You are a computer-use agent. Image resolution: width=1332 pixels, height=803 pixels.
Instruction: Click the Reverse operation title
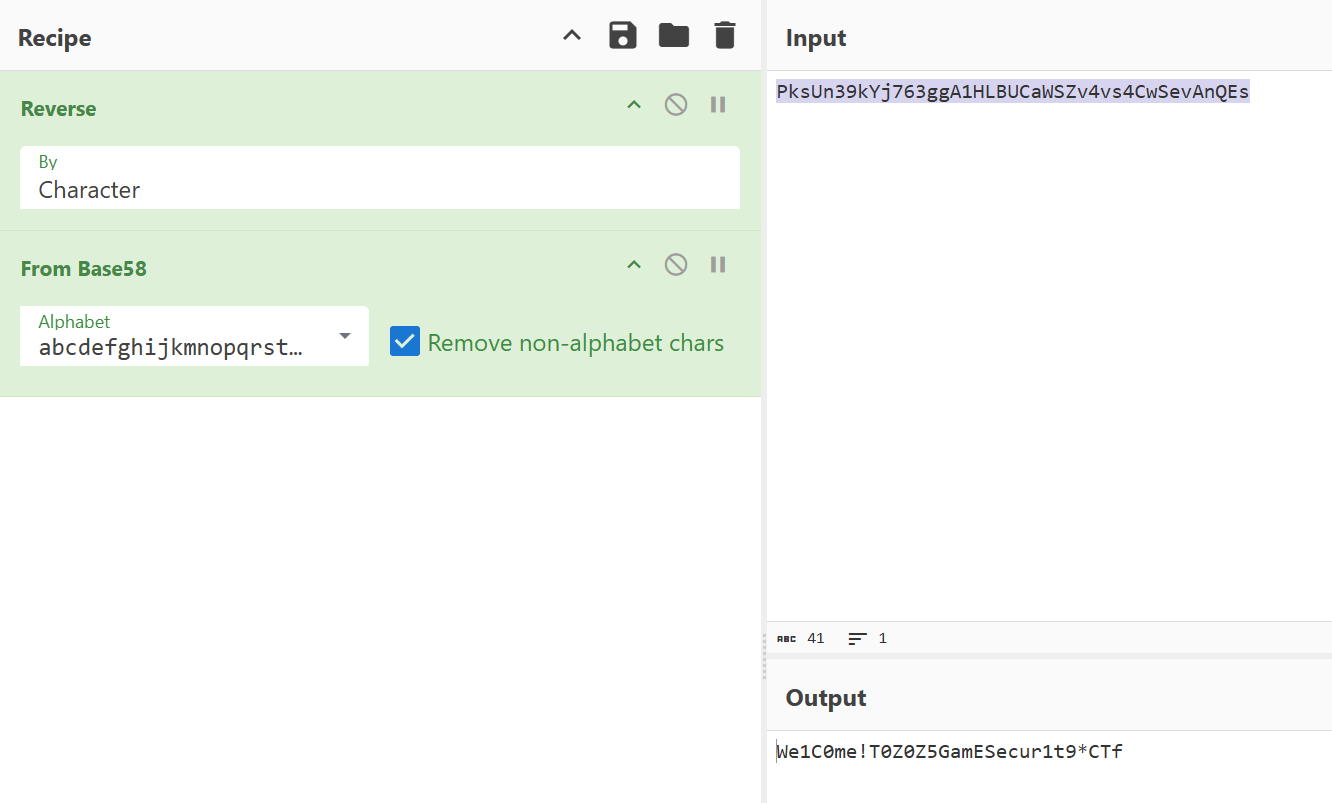59,109
